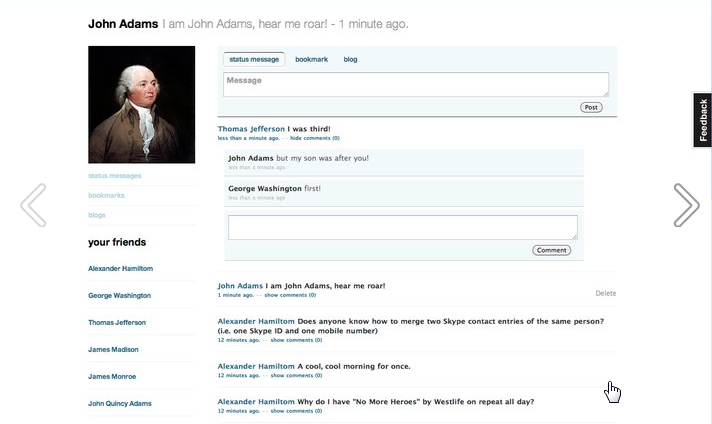
Task: Select the status message tab
Action: click(x=254, y=59)
